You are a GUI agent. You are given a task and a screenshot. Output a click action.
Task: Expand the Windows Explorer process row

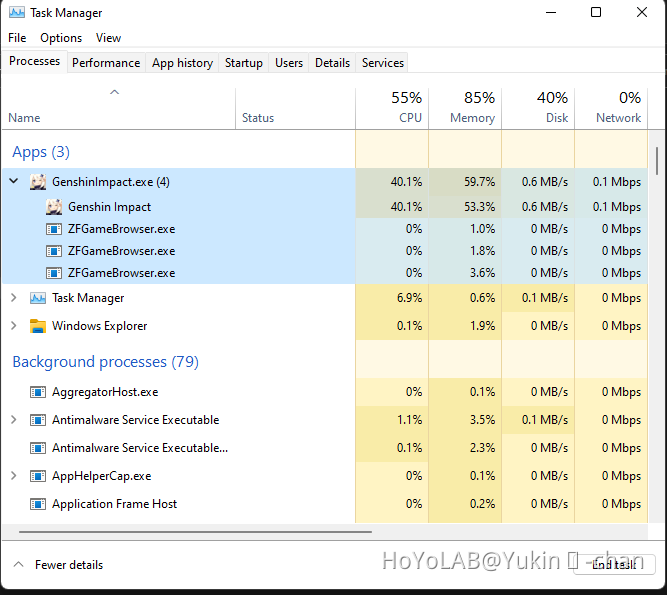(14, 326)
